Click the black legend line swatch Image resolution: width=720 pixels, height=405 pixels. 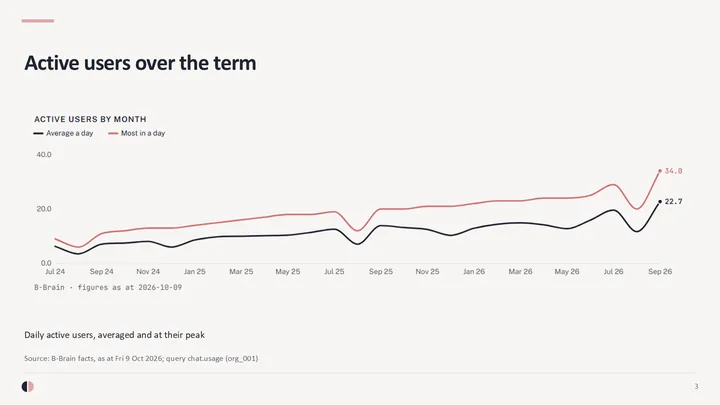39,133
